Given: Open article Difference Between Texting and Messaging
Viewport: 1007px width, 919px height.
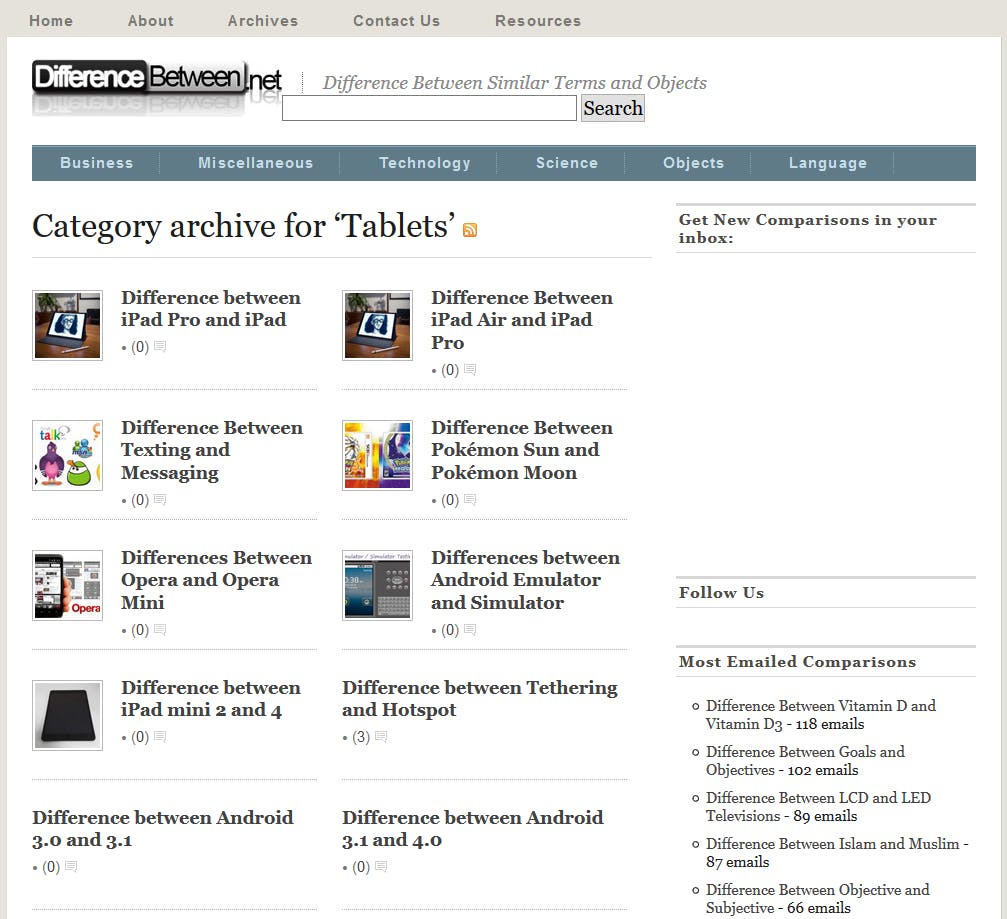Looking at the screenshot, I should 212,450.
